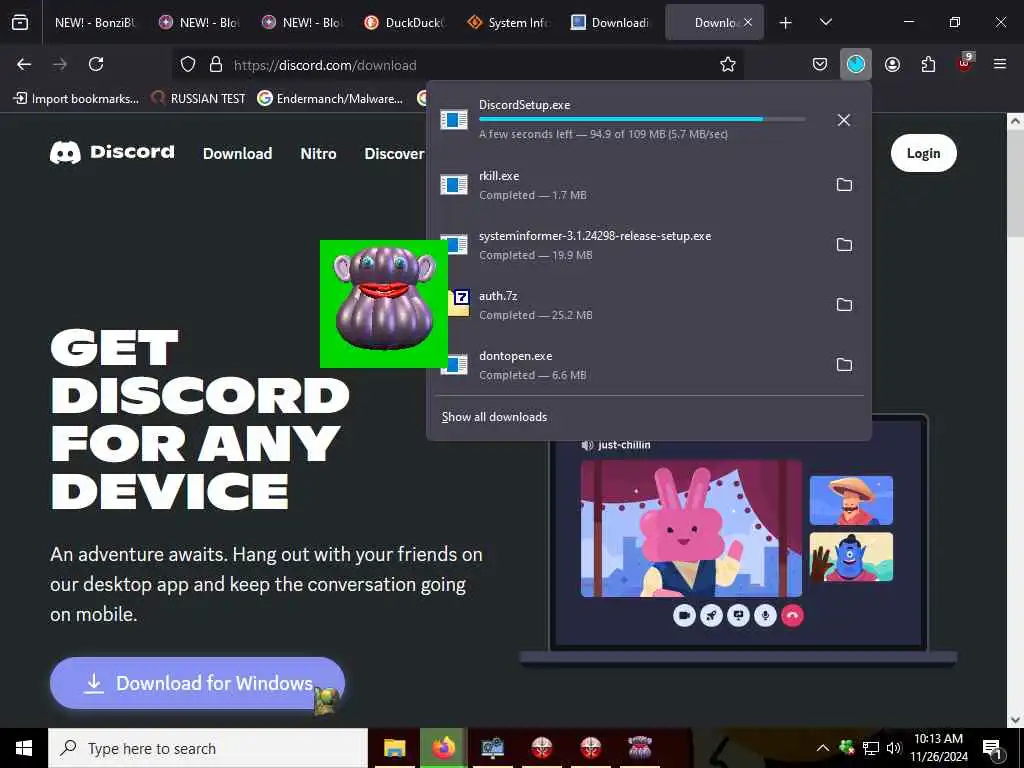Go back to previous page
1024x768 pixels.
pos(24,64)
